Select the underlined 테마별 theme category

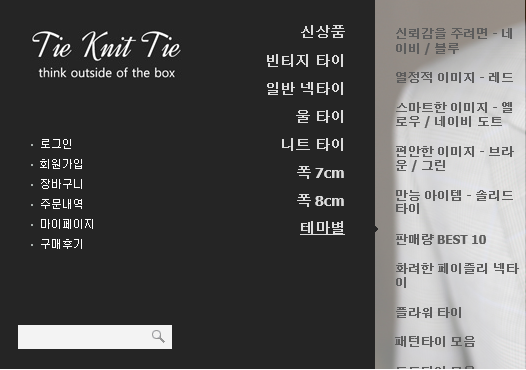tap(322, 228)
